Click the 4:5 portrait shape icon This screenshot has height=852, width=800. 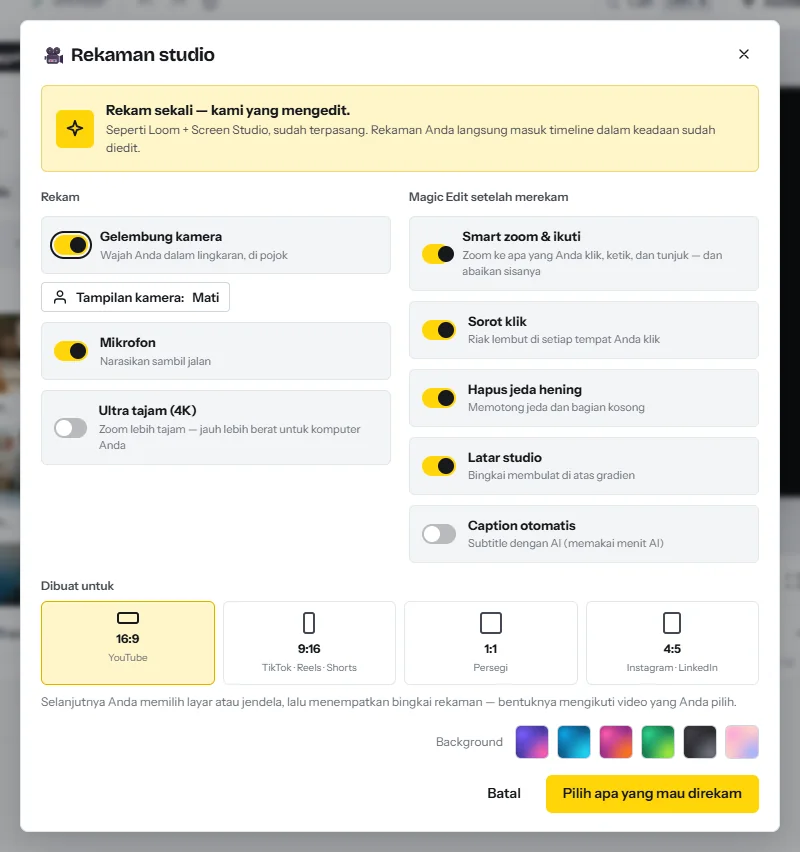point(672,623)
